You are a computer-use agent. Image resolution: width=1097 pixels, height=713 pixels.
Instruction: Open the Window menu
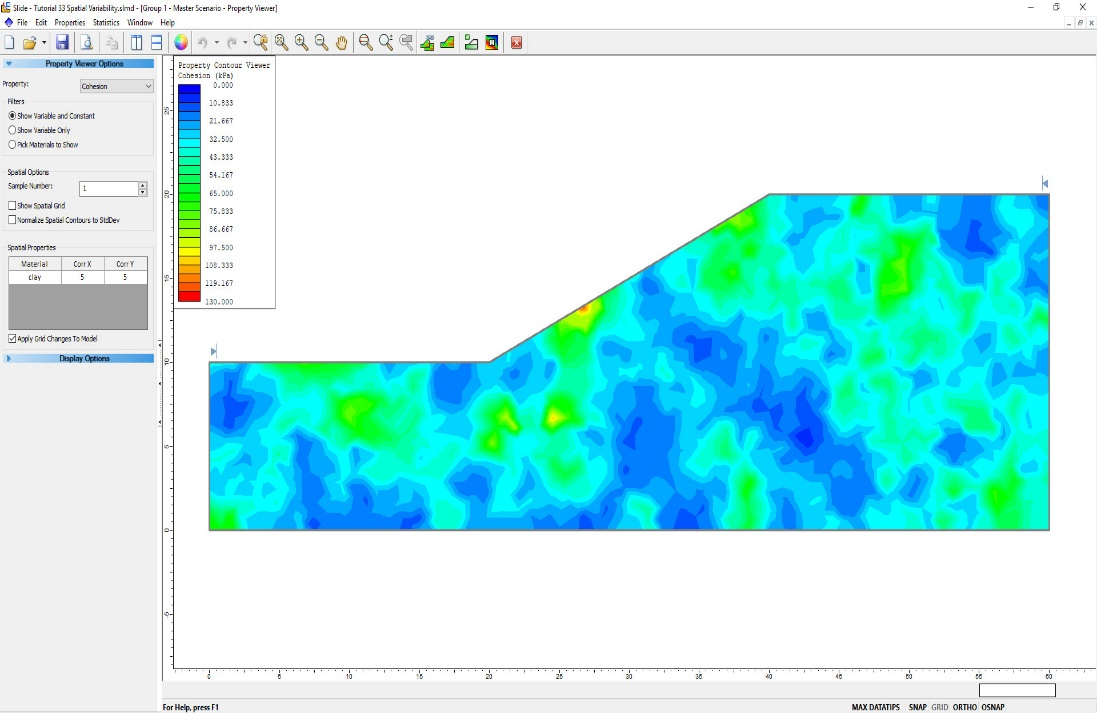140,22
